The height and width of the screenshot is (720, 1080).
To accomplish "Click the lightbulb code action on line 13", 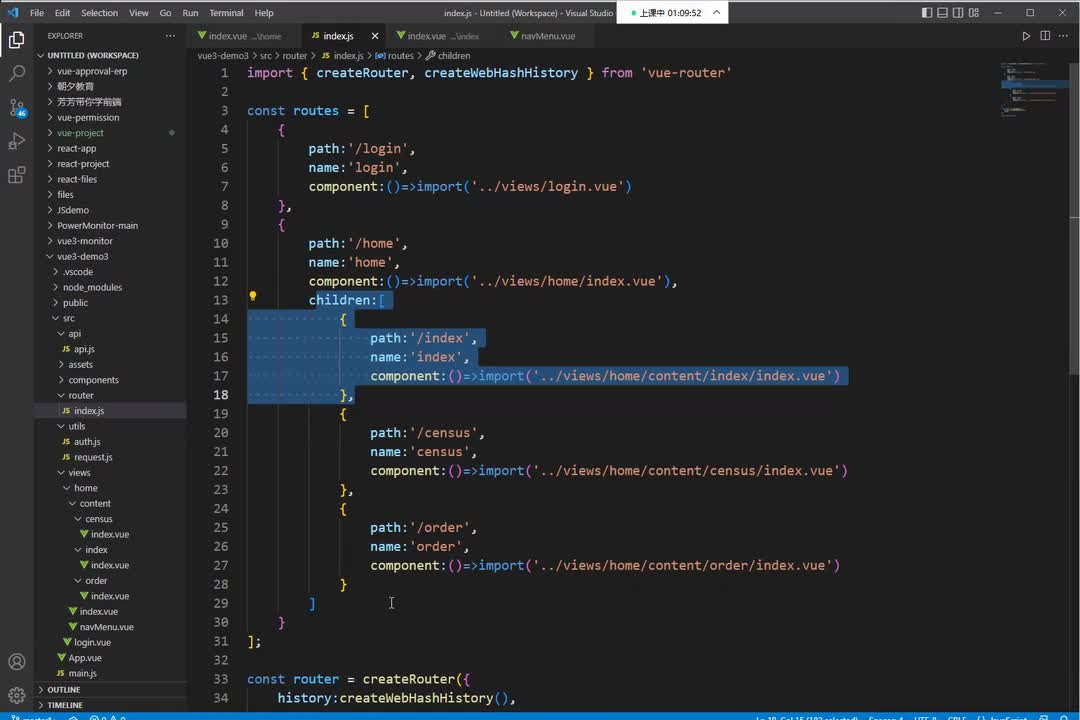I will [x=253, y=297].
